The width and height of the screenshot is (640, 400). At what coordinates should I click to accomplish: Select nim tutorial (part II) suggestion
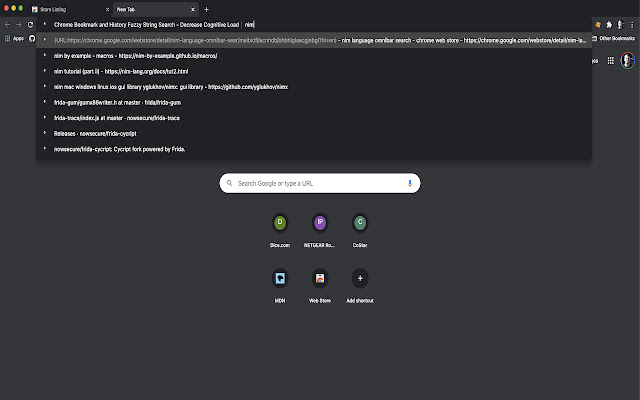pyautogui.click(x=314, y=71)
